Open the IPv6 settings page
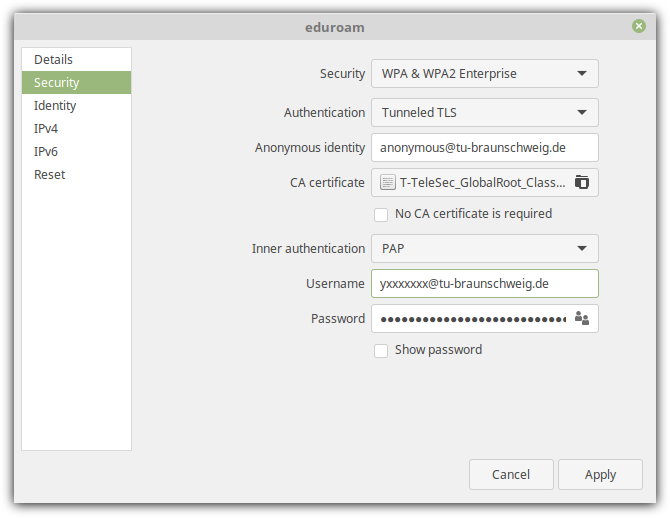The image size is (670, 518). pos(46,152)
